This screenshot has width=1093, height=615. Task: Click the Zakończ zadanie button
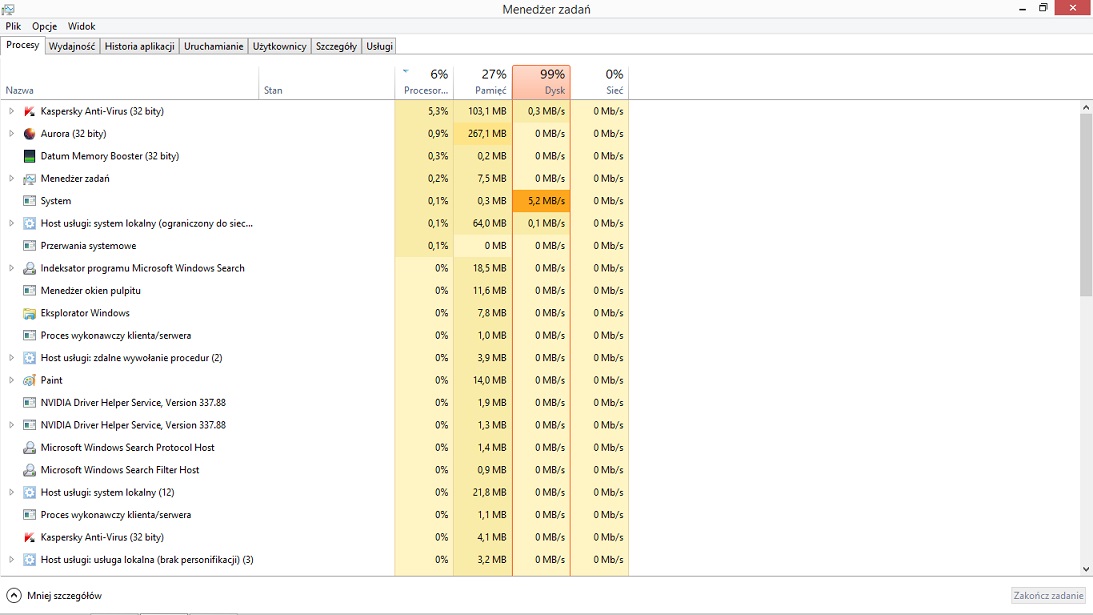(x=1048, y=595)
